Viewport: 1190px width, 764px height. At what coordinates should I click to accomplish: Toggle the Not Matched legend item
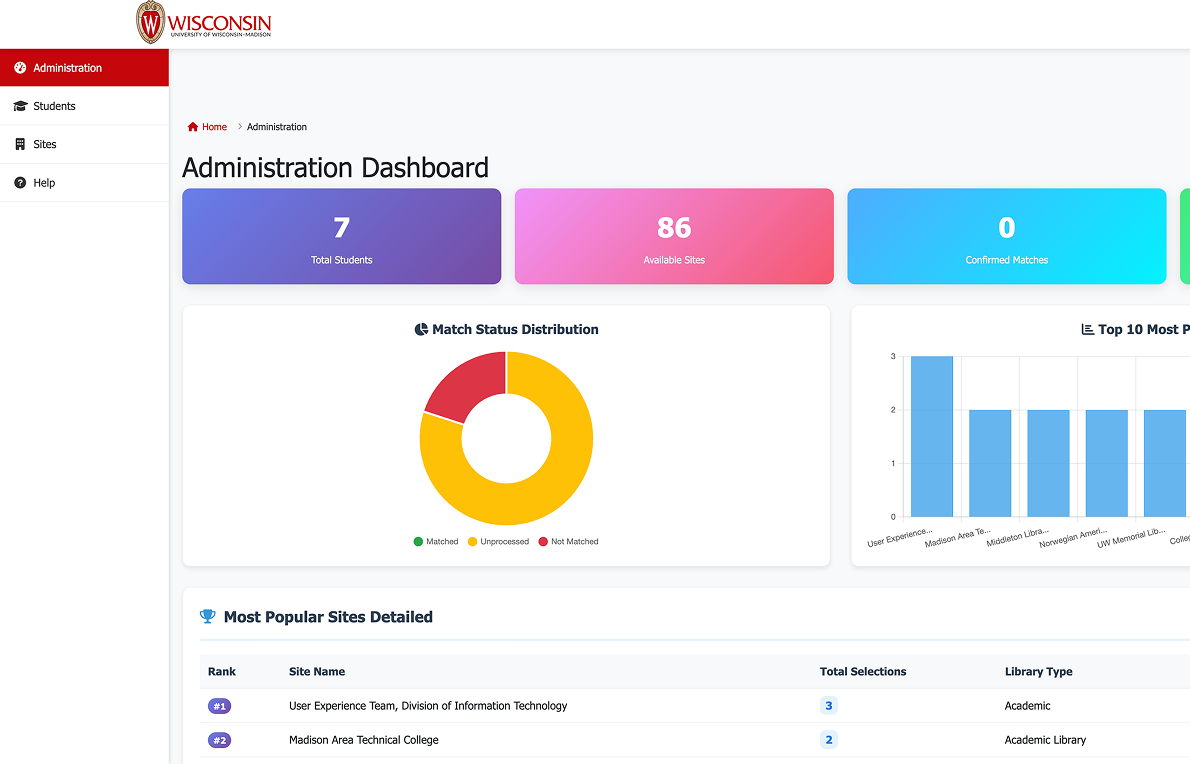568,542
